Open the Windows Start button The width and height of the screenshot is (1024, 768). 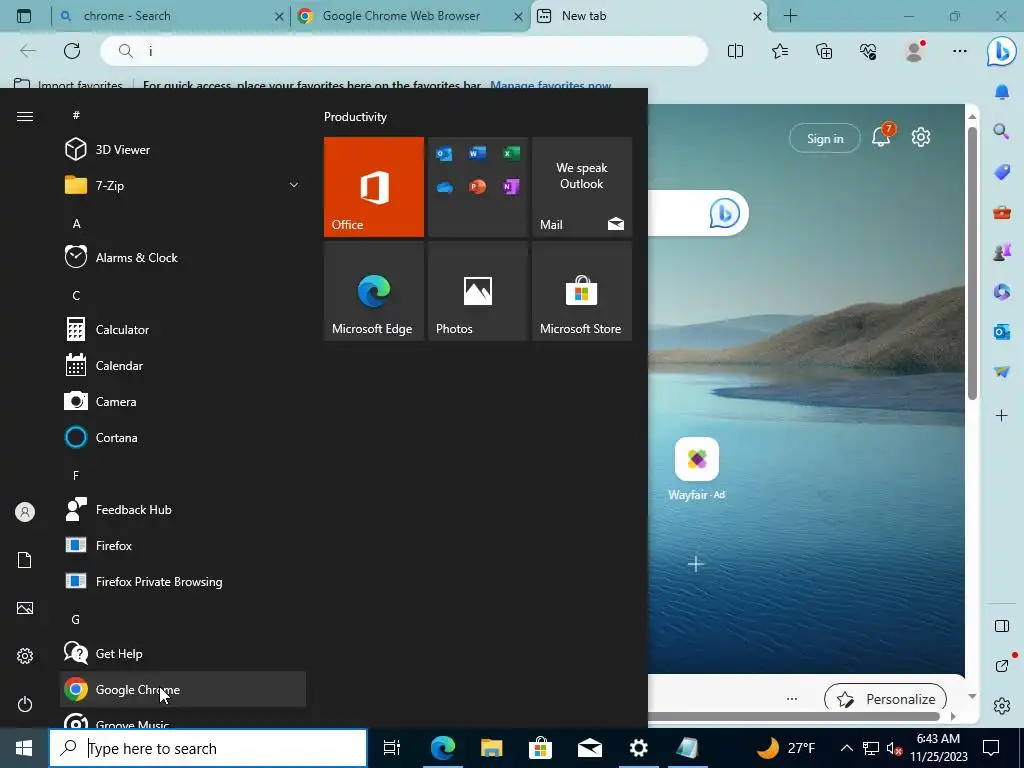(x=24, y=748)
